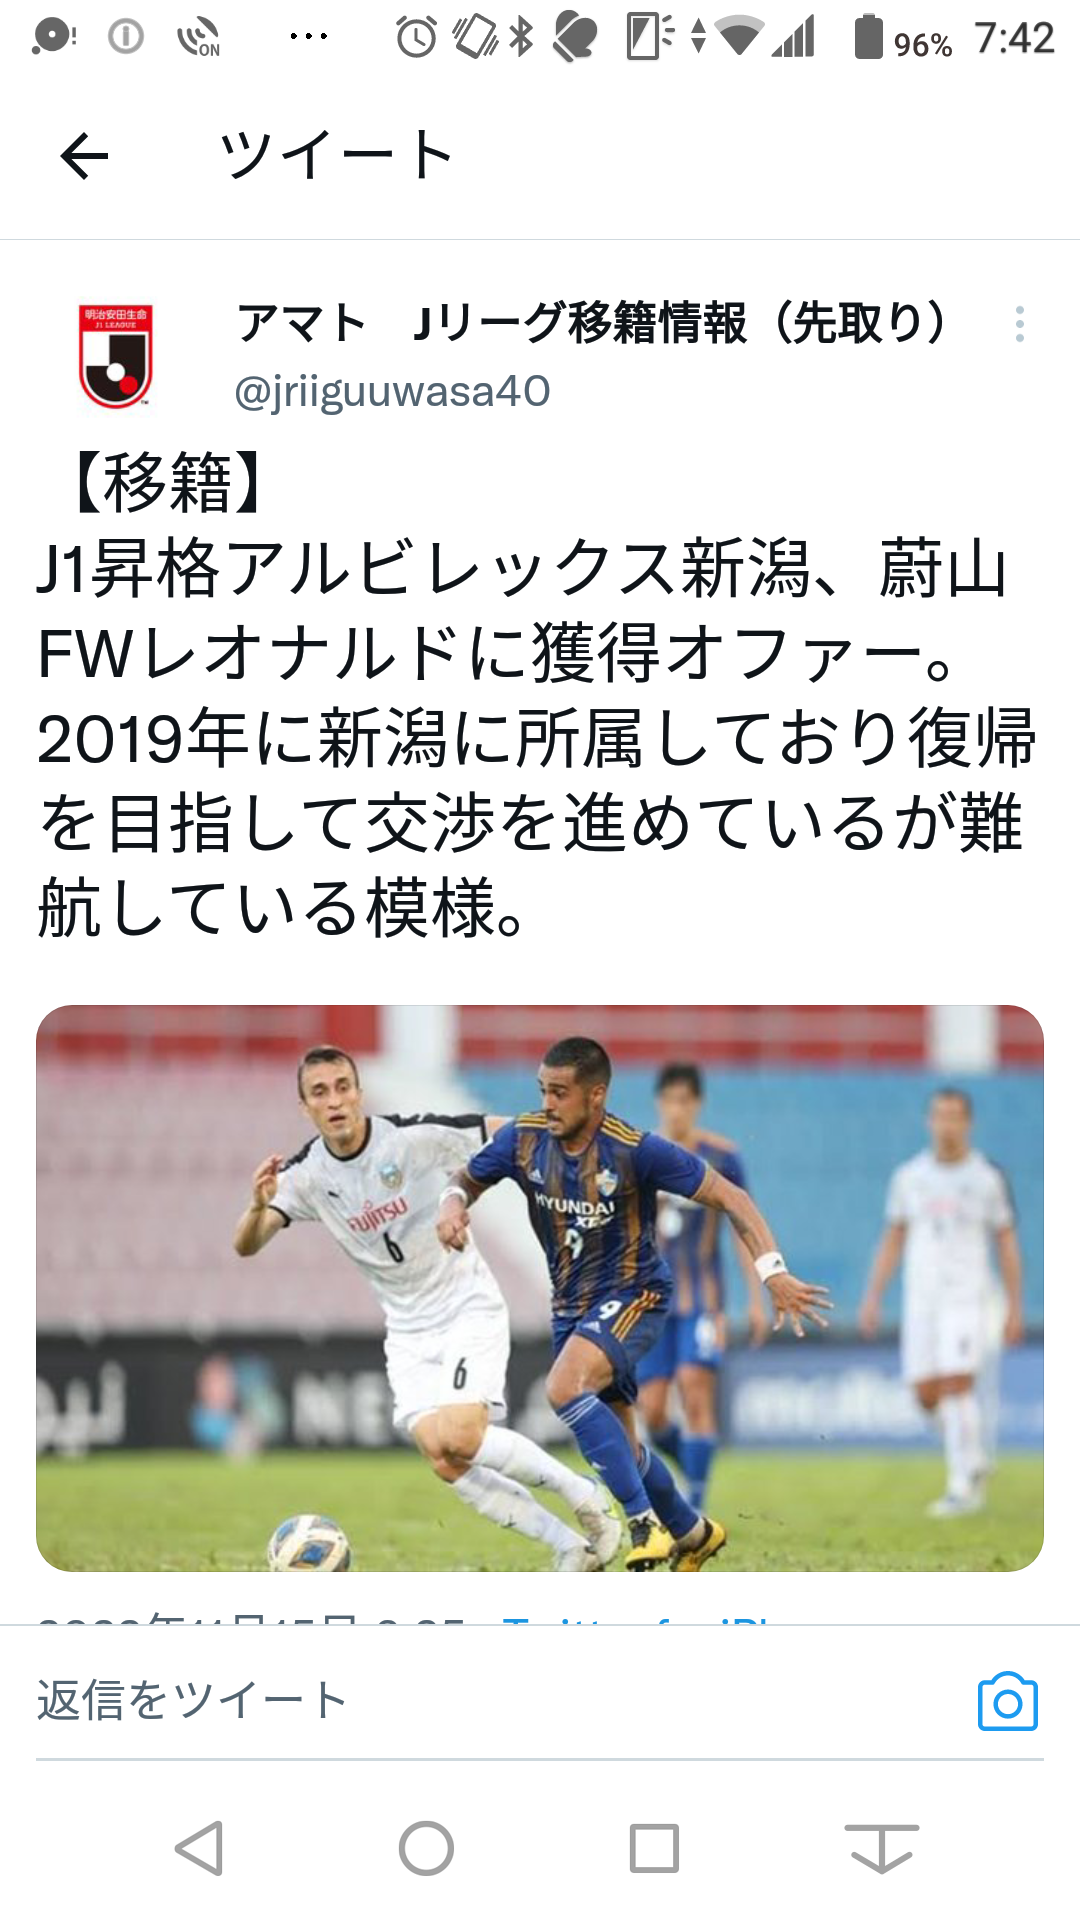Tap the Bluetooth status icon
1080x1920 pixels.
coord(521,38)
